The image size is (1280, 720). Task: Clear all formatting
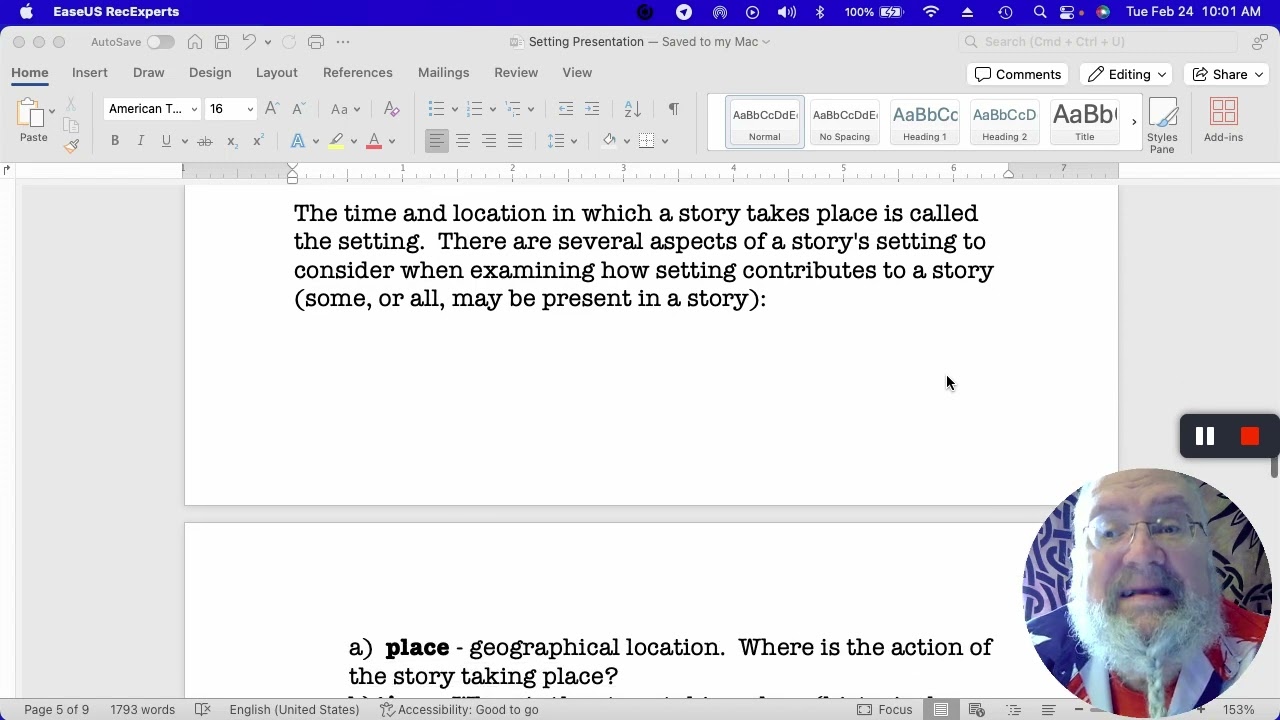point(392,109)
